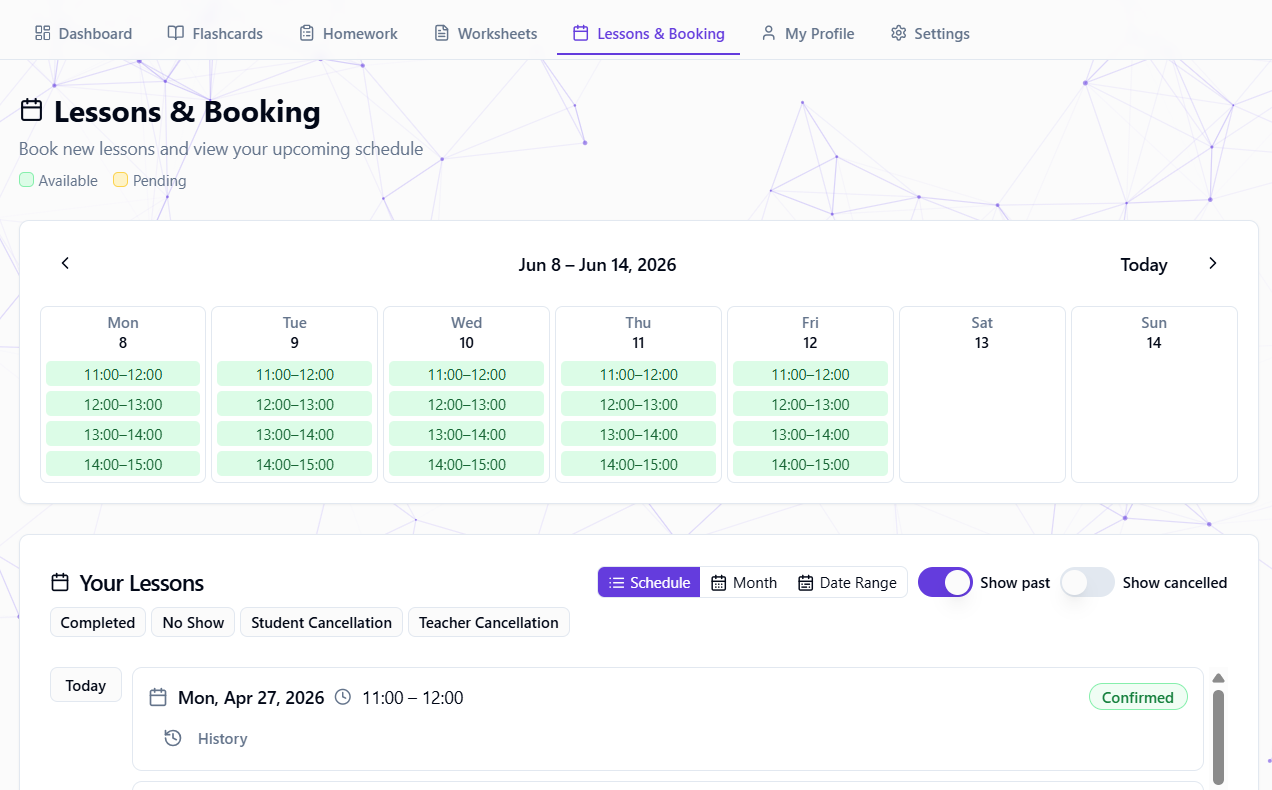
Task: Click the Jun 8 – Jun 14, 2026 heading
Action: [598, 265]
